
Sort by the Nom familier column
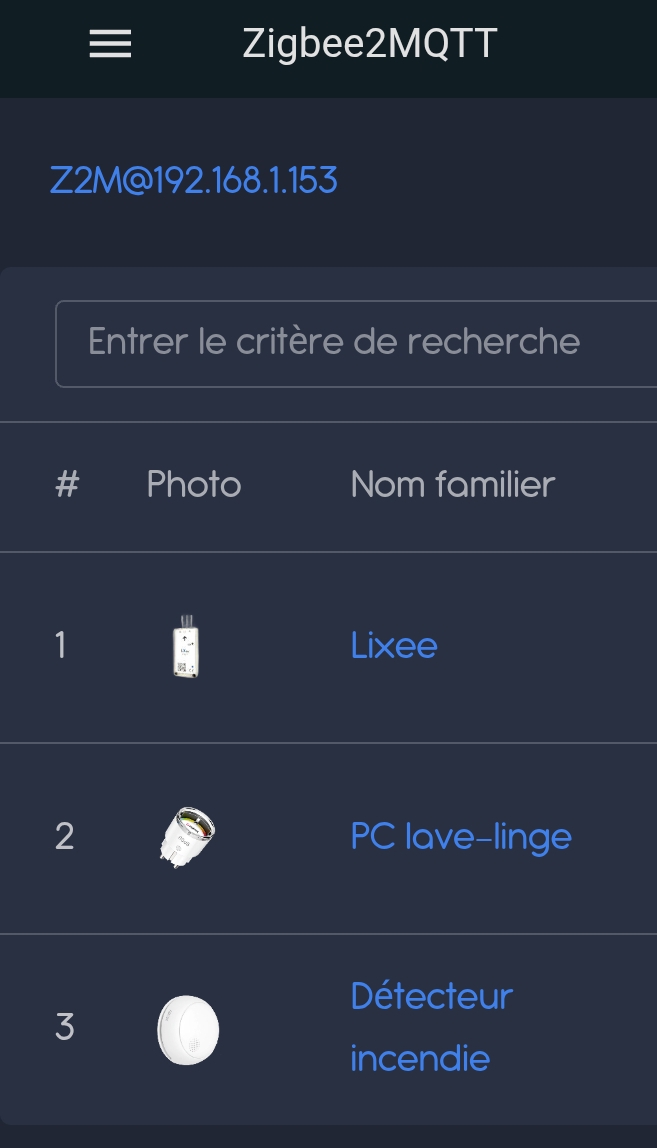coord(453,485)
